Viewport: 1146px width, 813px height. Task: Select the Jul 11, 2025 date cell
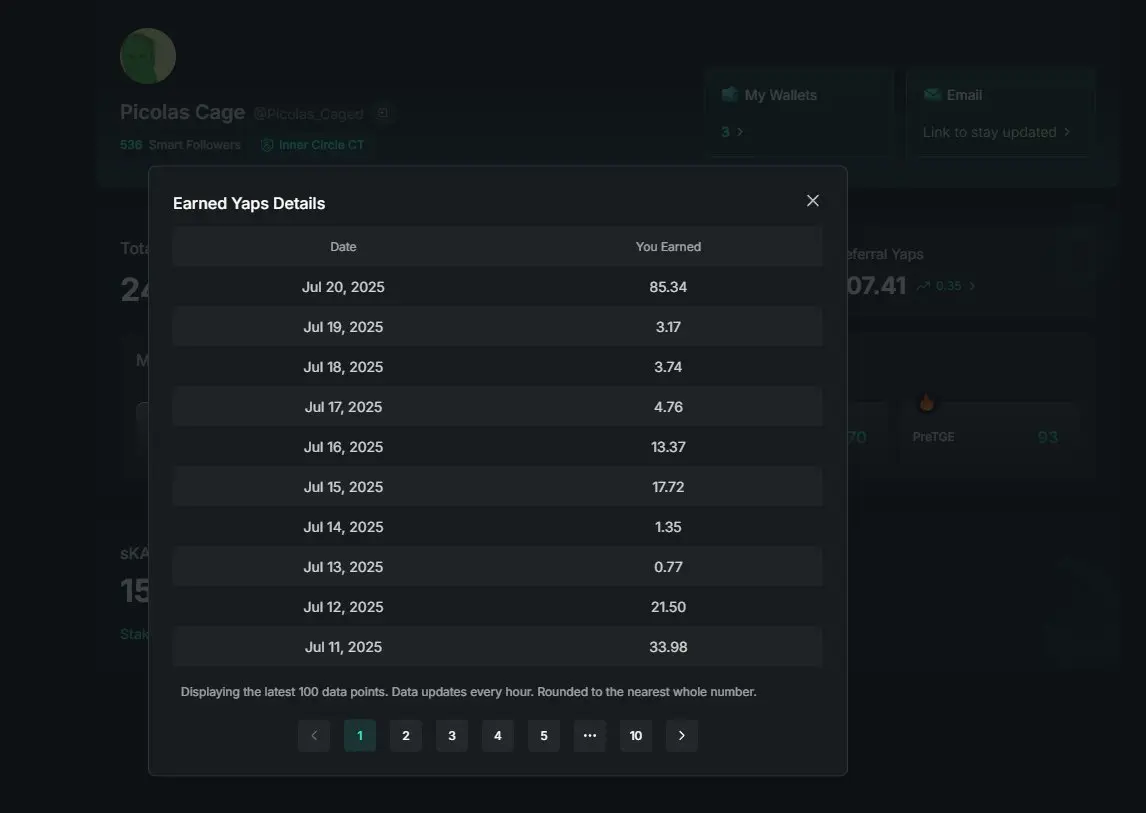[x=343, y=647]
